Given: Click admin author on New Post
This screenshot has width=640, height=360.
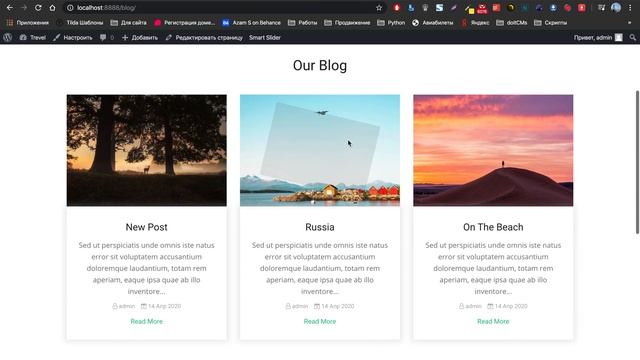Looking at the screenshot, I should tap(124, 306).
